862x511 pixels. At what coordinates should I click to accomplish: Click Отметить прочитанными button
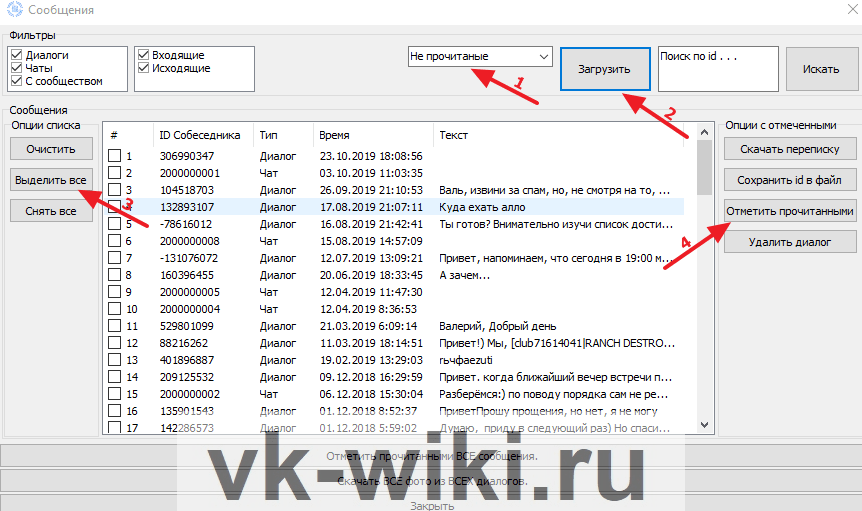pyautogui.click(x=790, y=212)
